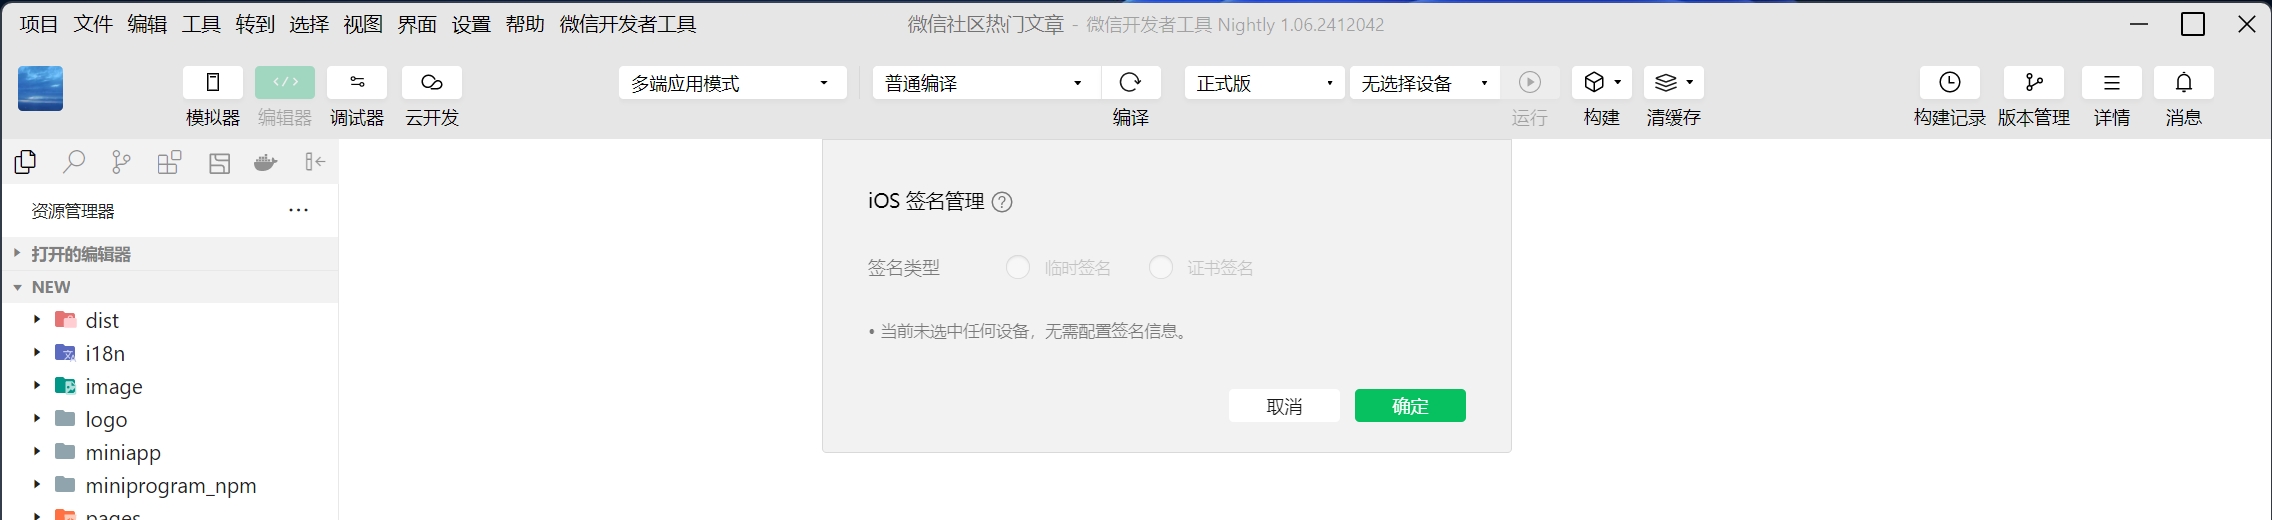Viewport: 2272px width, 520px height.
Task: Open the 项目 menu
Action: point(39,24)
